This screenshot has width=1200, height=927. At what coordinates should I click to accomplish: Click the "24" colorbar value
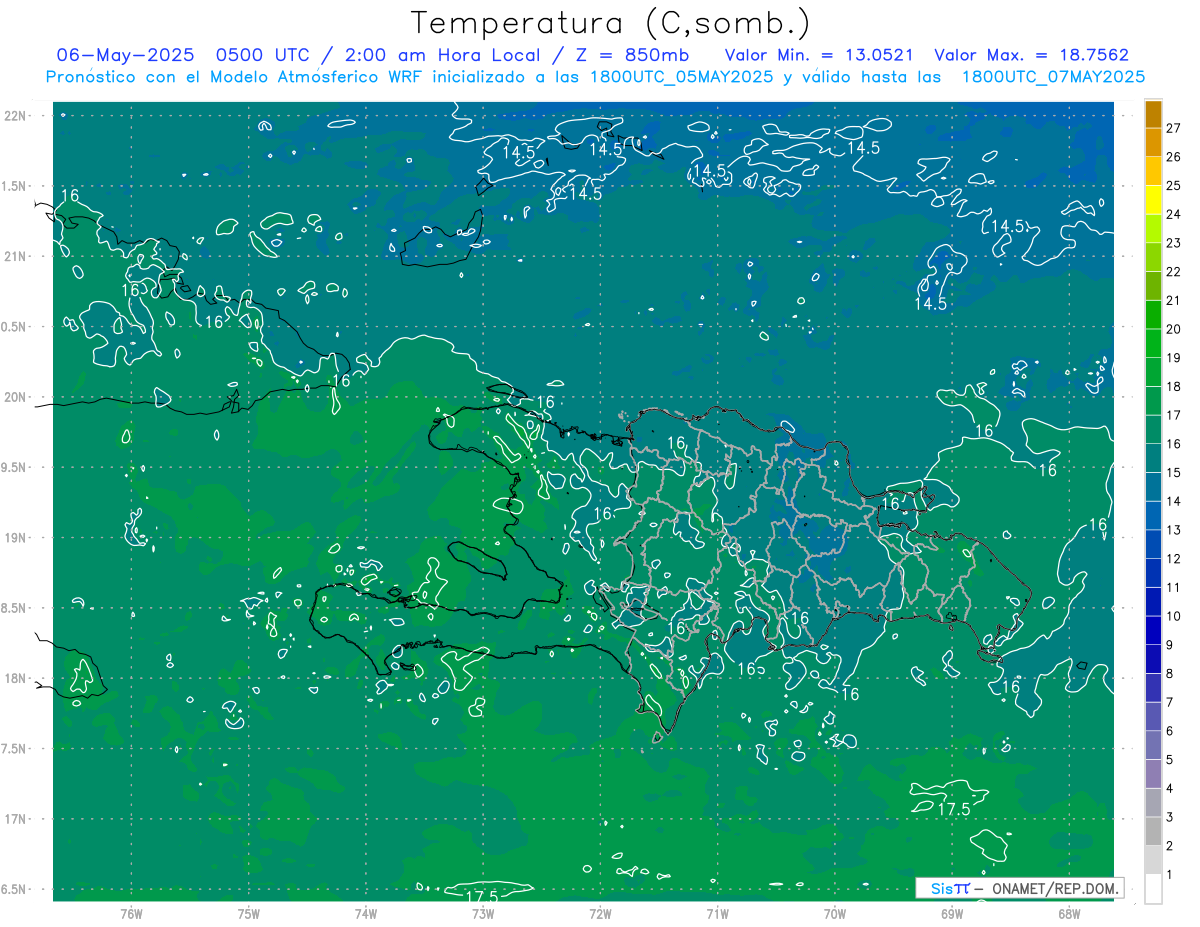coord(1174,214)
